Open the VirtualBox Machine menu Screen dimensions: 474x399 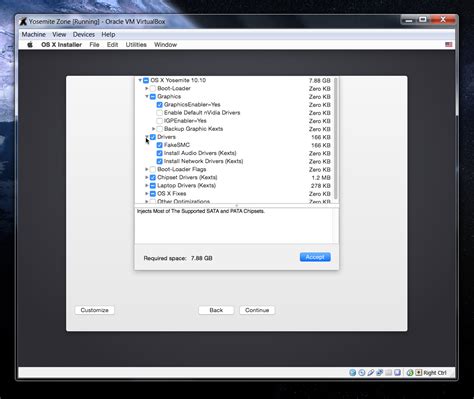(34, 34)
